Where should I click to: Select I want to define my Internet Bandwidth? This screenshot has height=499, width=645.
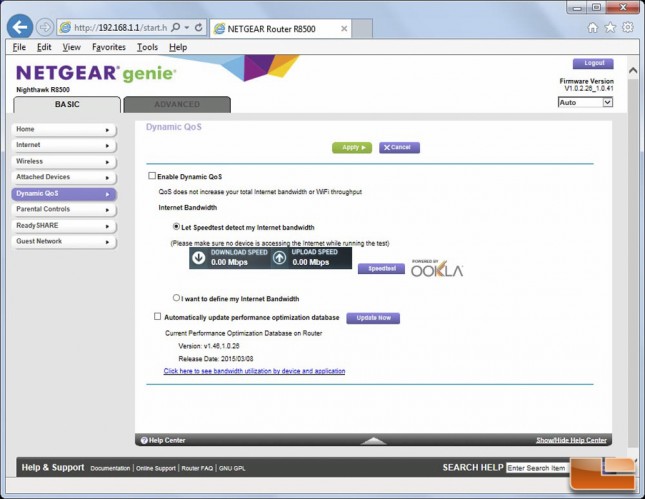point(176,297)
